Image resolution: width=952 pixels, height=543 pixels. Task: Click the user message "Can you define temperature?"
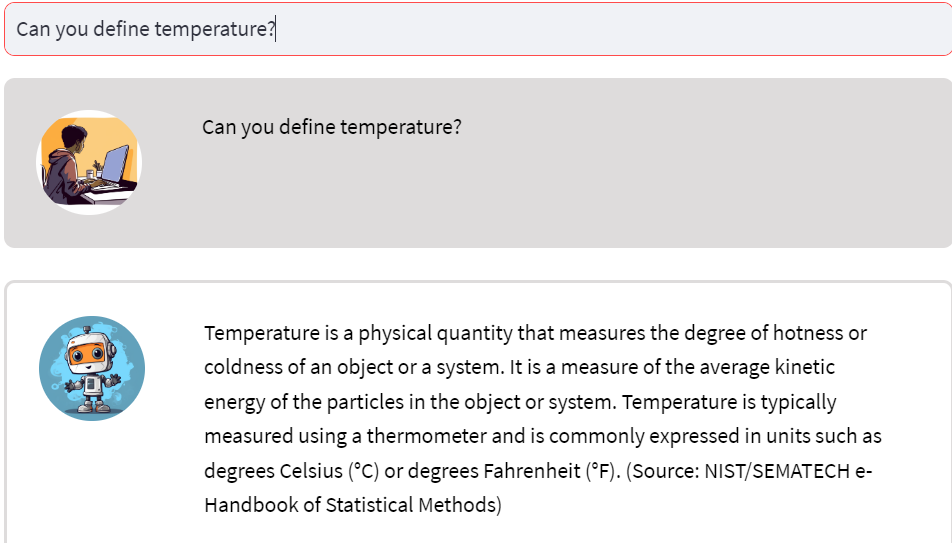pos(331,128)
